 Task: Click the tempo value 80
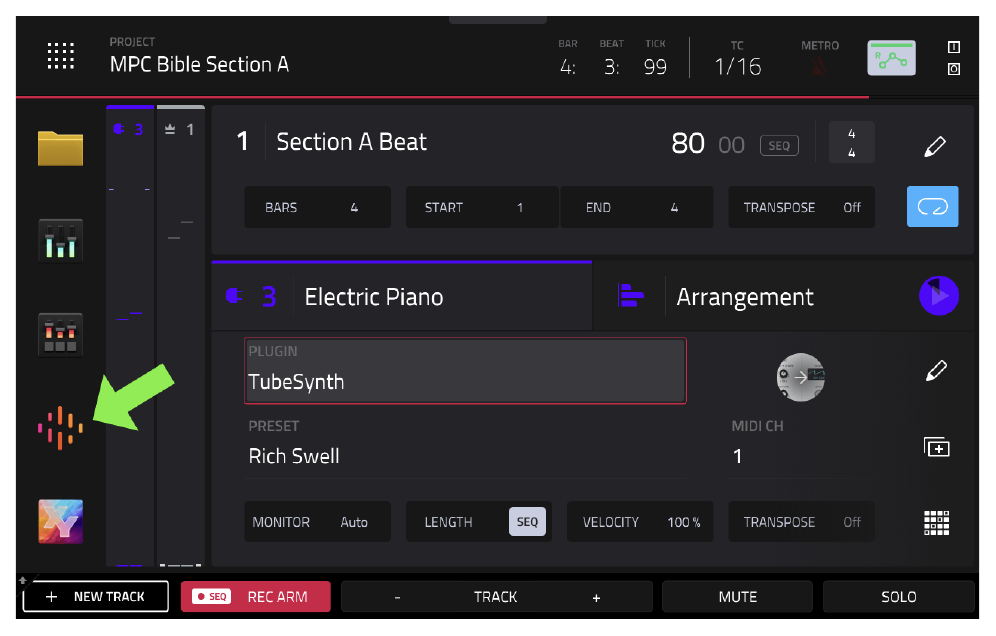(x=687, y=144)
